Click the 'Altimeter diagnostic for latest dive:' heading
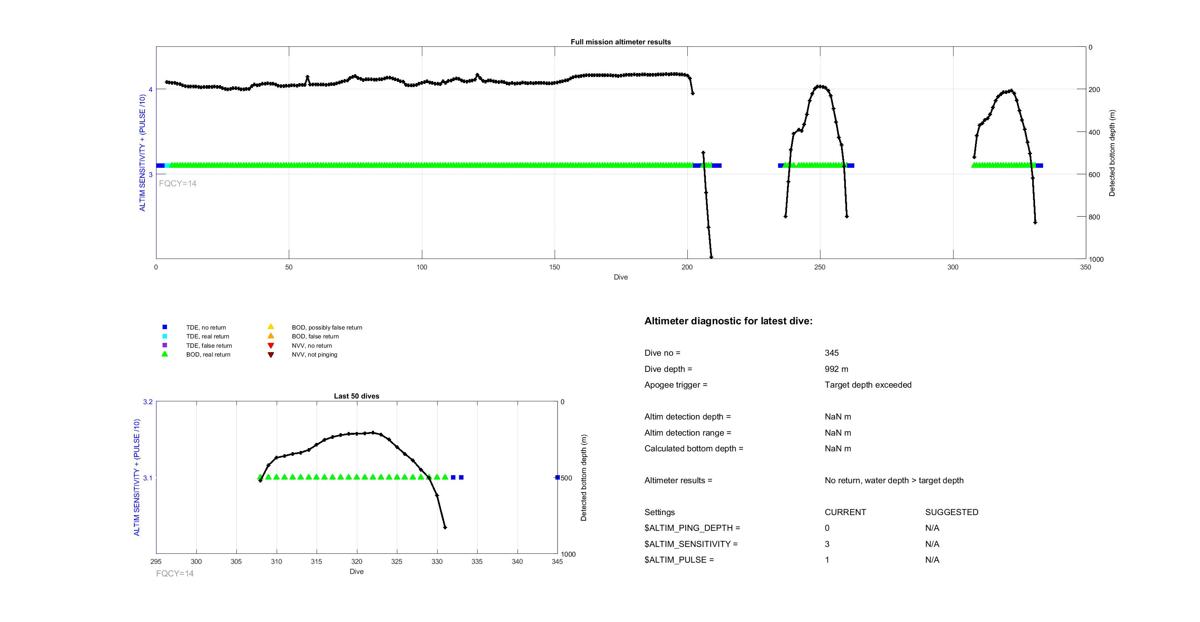 click(728, 321)
